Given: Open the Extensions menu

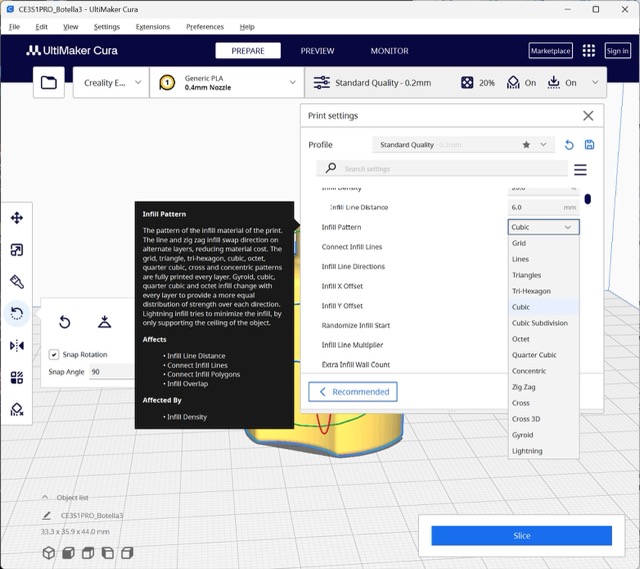Looking at the screenshot, I should coord(153,27).
